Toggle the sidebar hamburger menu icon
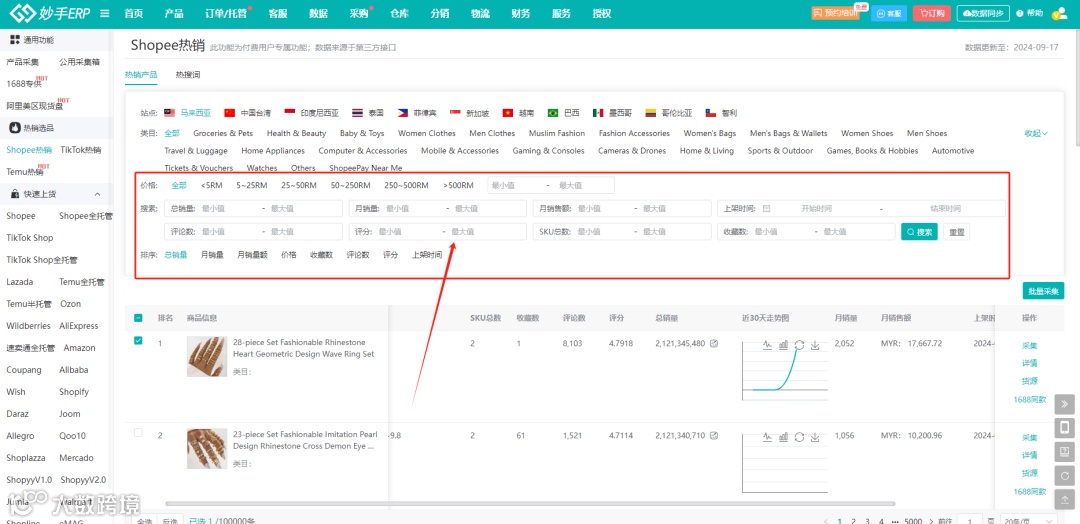 [105, 13]
